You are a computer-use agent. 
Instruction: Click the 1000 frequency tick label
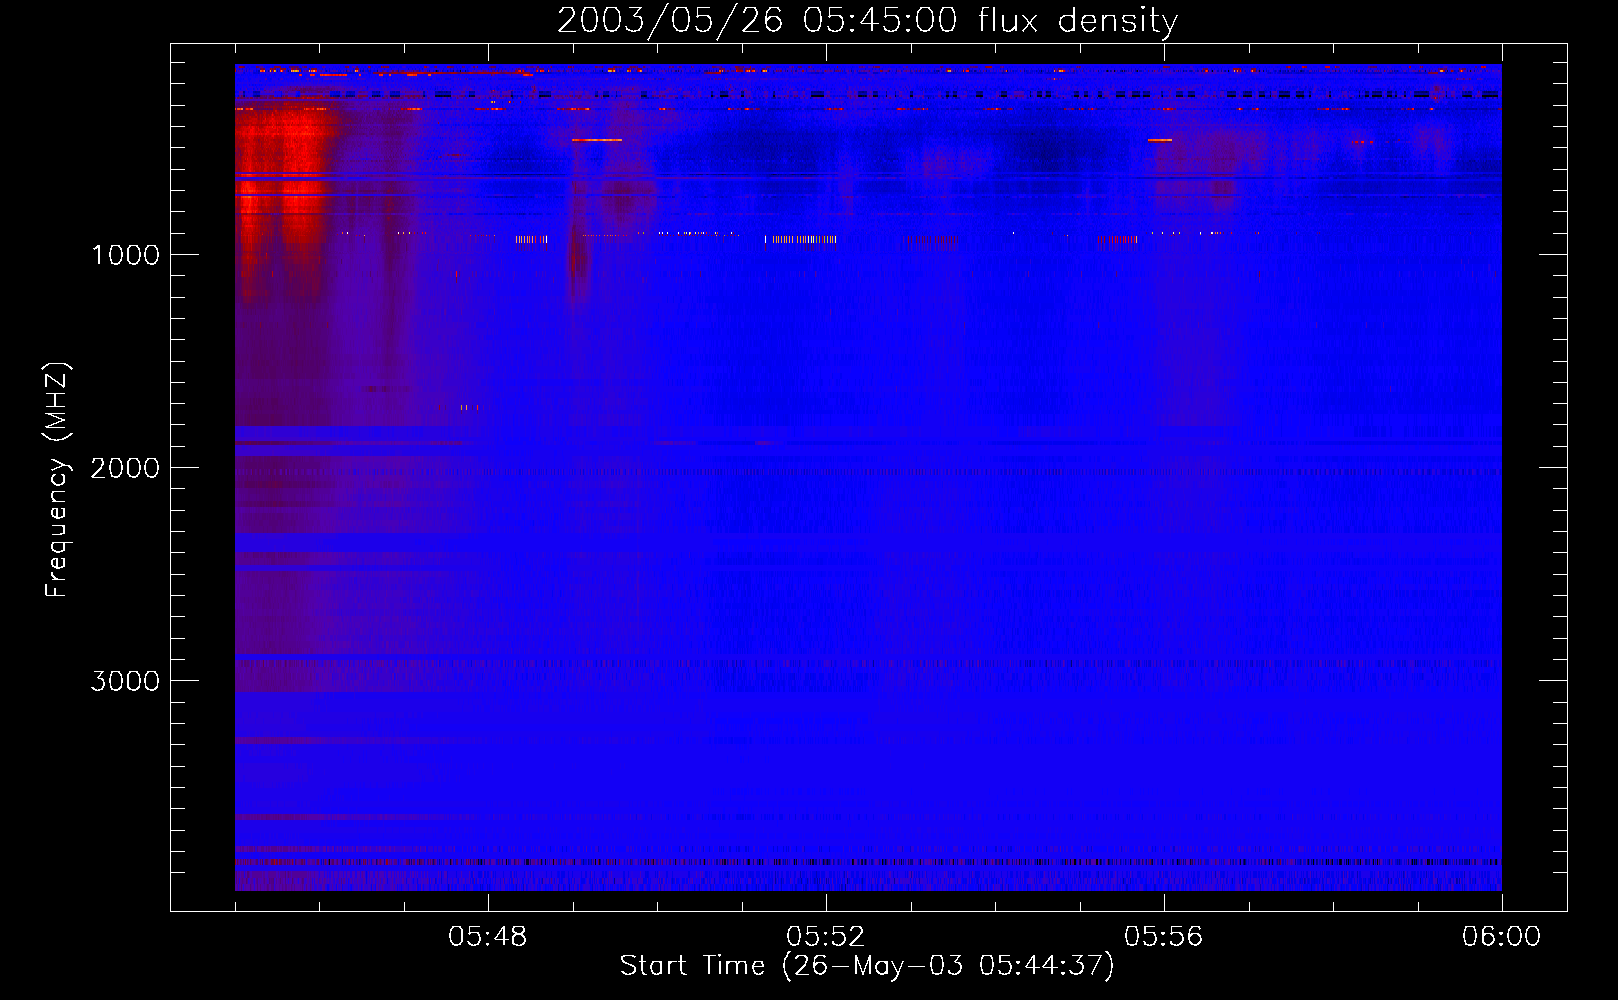tap(125, 255)
